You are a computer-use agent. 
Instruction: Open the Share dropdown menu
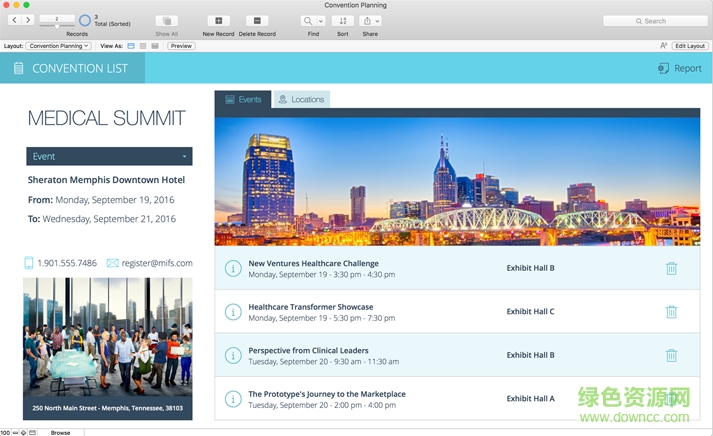(370, 21)
